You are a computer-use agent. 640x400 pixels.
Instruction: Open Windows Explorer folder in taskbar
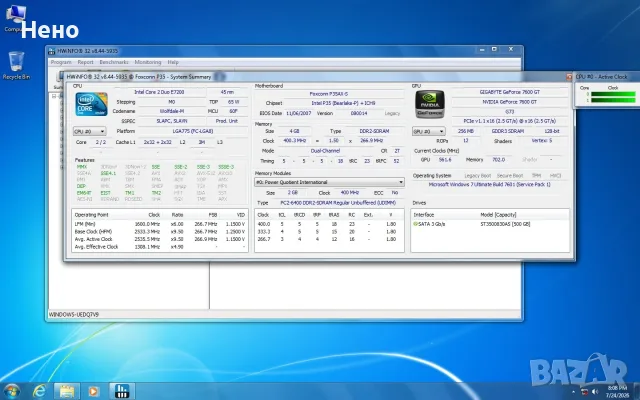click(x=67, y=391)
